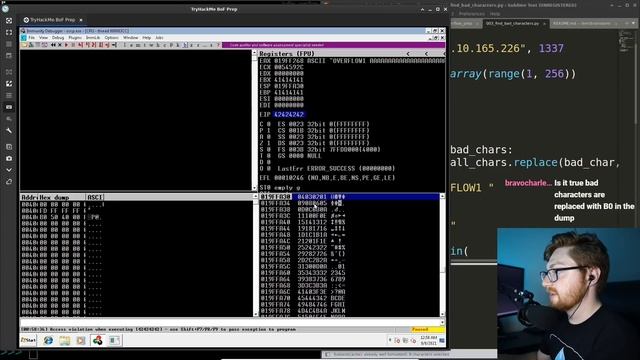The height and width of the screenshot is (360, 640).
Task: Click the Hex dump column header
Action: click(x=62, y=197)
